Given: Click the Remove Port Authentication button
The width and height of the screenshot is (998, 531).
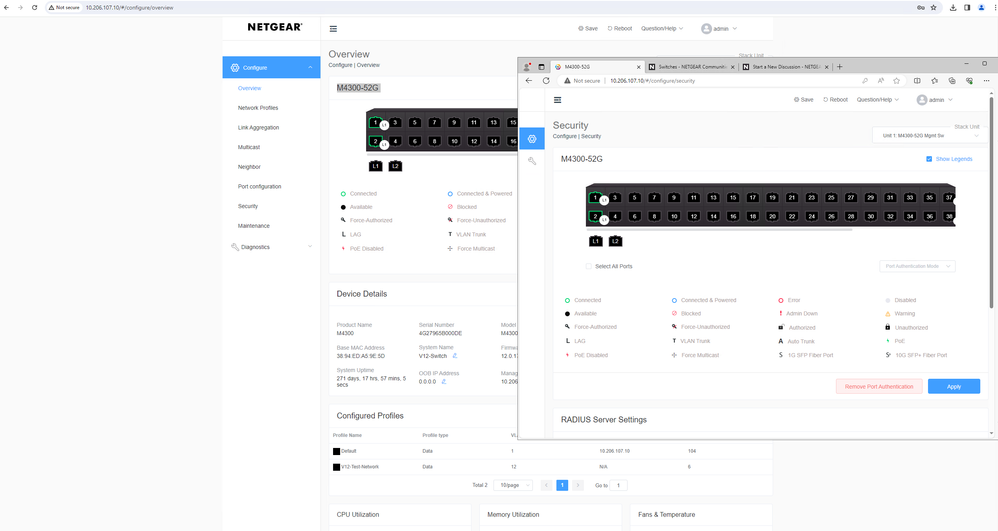Looking at the screenshot, I should 879,386.
